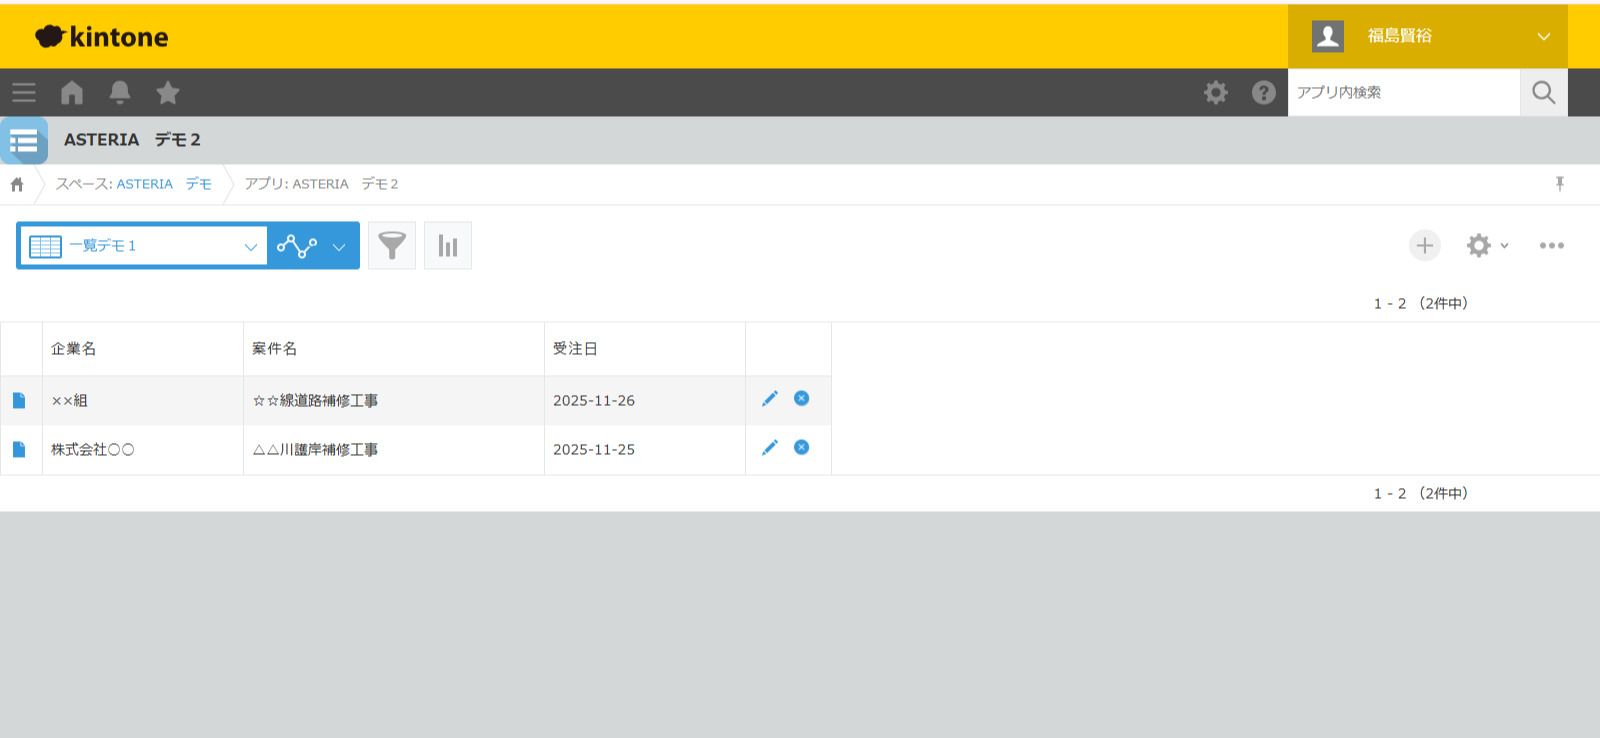The image size is (1600, 738).
Task: Open the three-dot more options menu
Action: pos(1551,246)
